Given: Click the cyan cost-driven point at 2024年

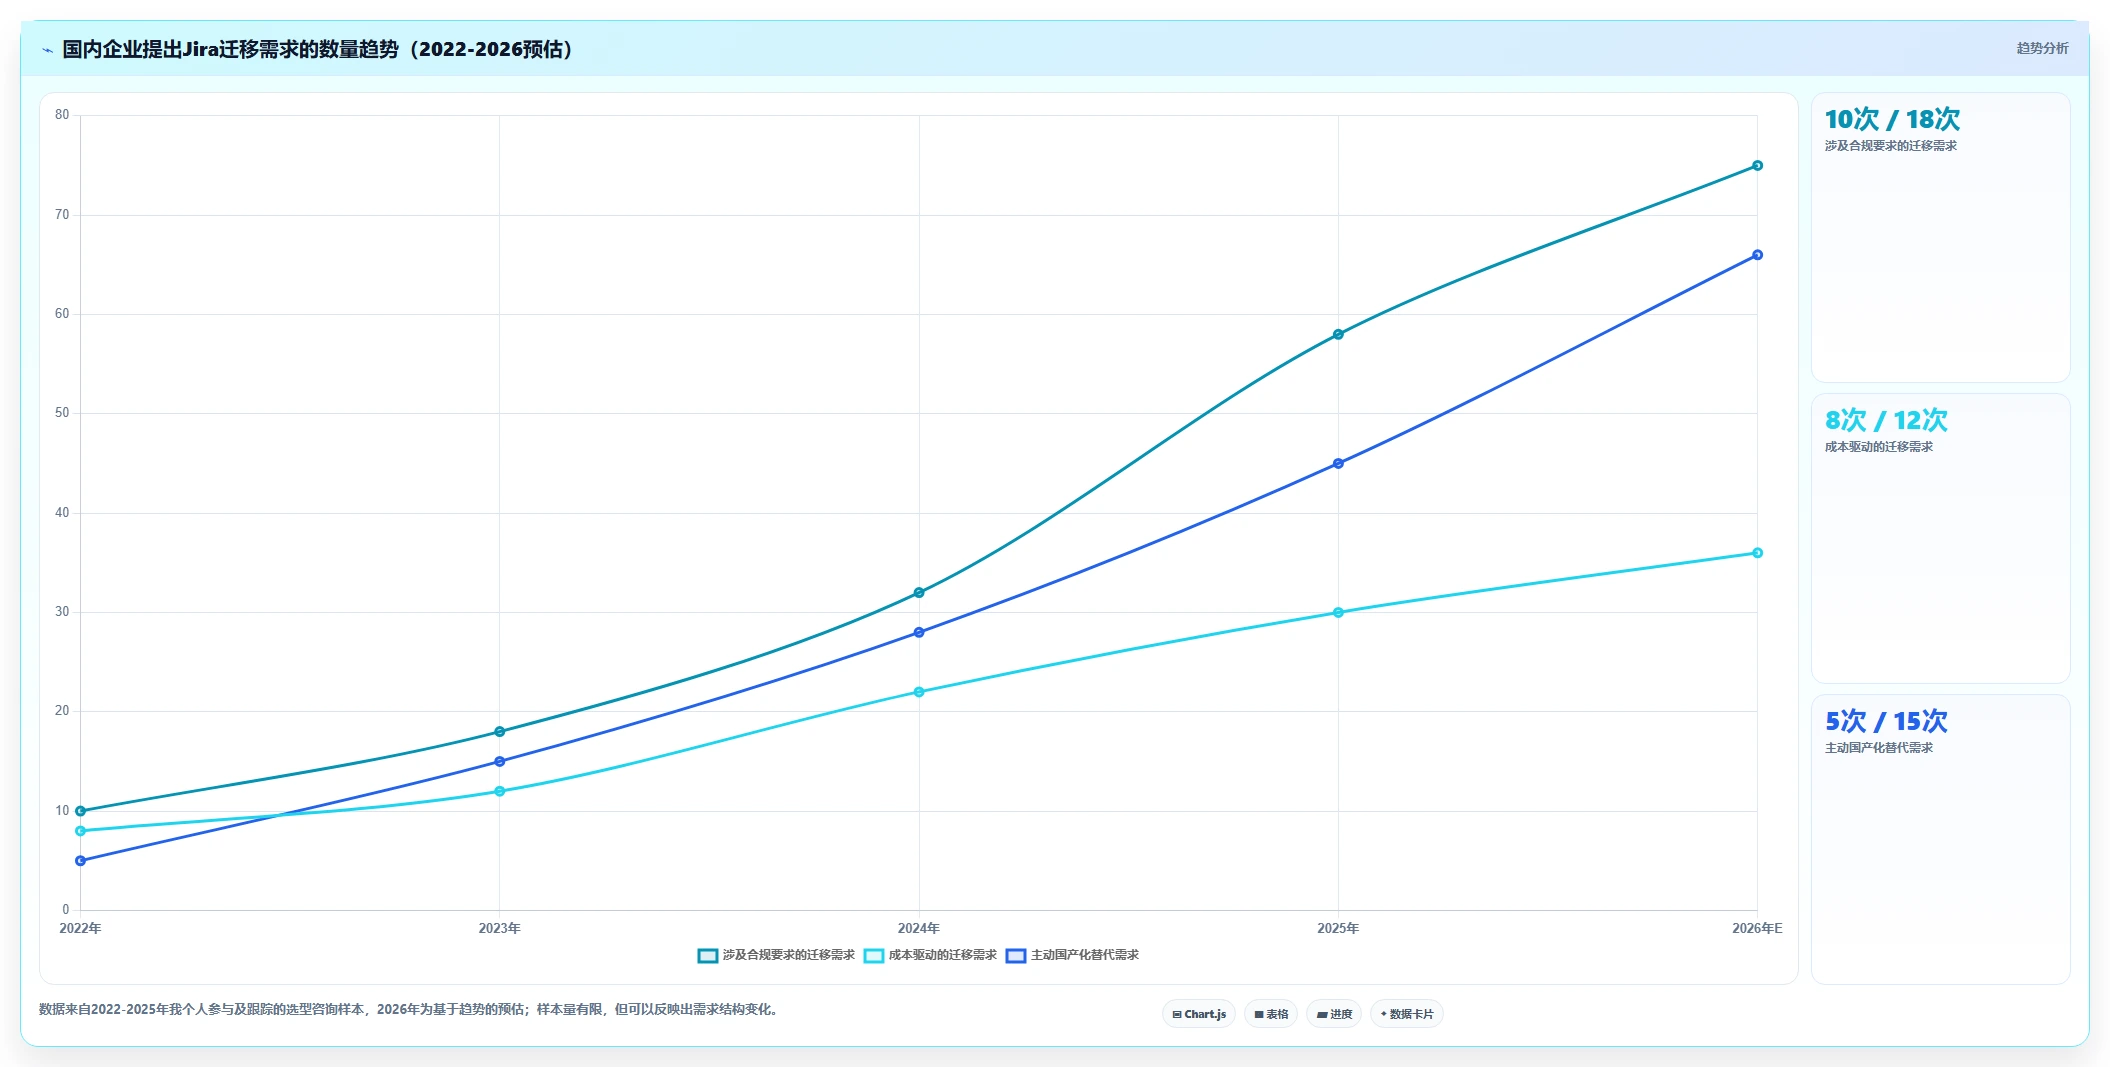Looking at the screenshot, I should [919, 692].
